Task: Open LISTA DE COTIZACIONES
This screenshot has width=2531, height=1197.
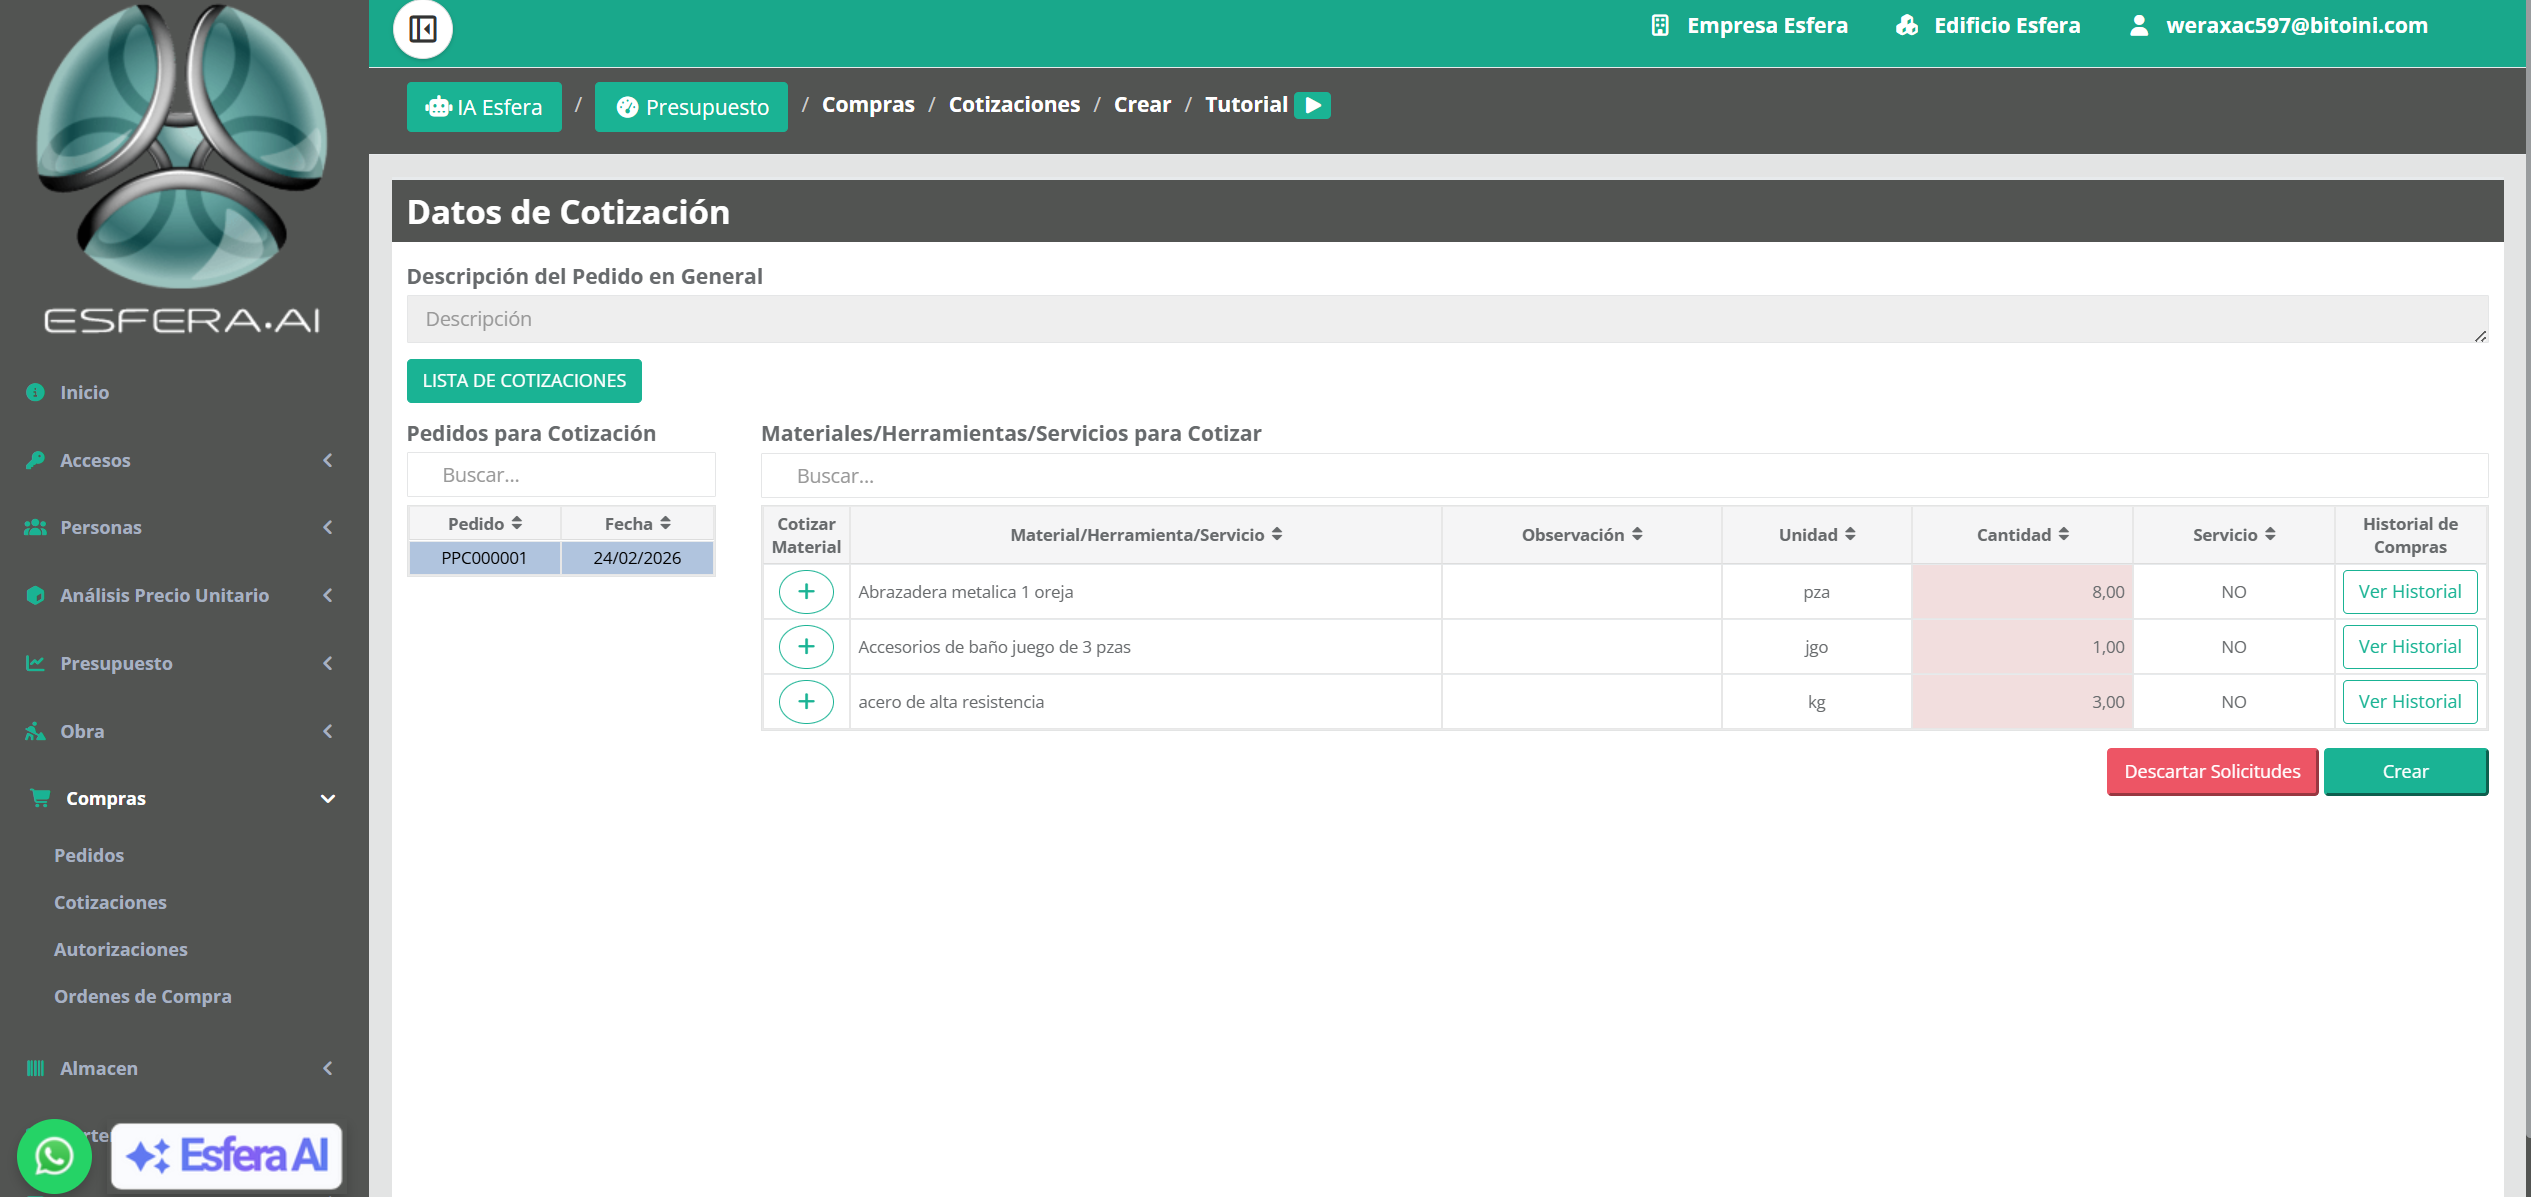Action: 524,381
